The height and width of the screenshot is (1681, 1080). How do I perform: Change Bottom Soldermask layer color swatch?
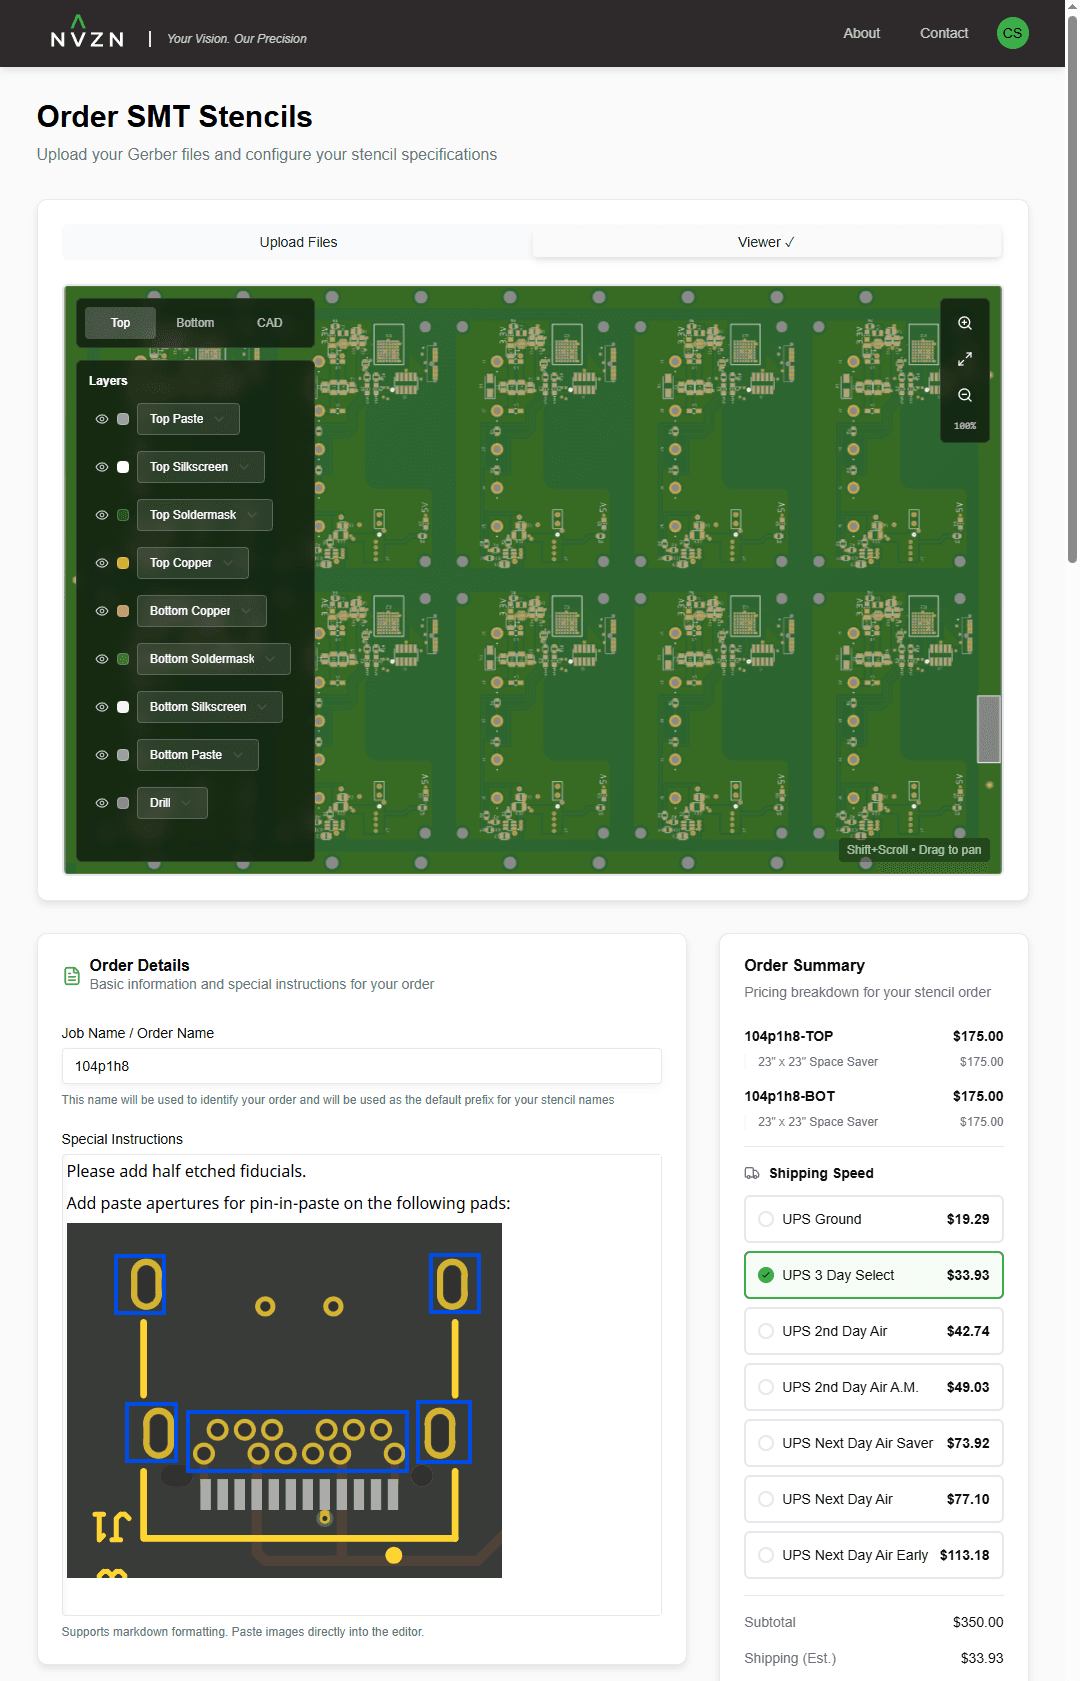[x=123, y=659]
